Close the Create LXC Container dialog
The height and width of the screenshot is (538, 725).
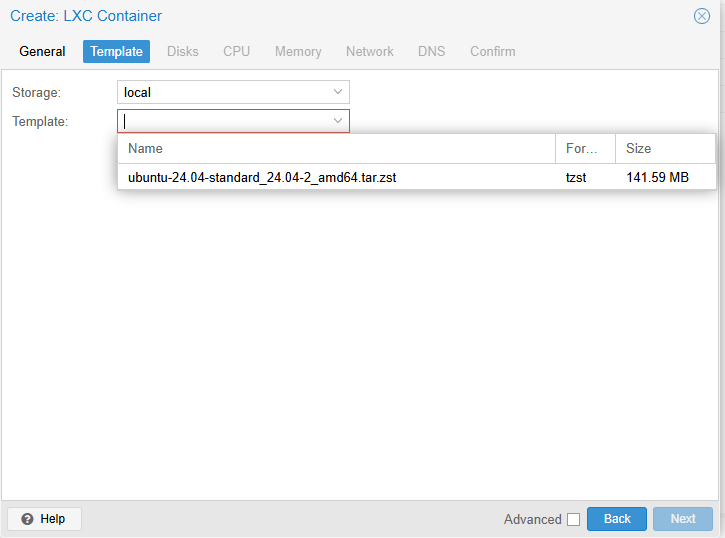[x=701, y=16]
